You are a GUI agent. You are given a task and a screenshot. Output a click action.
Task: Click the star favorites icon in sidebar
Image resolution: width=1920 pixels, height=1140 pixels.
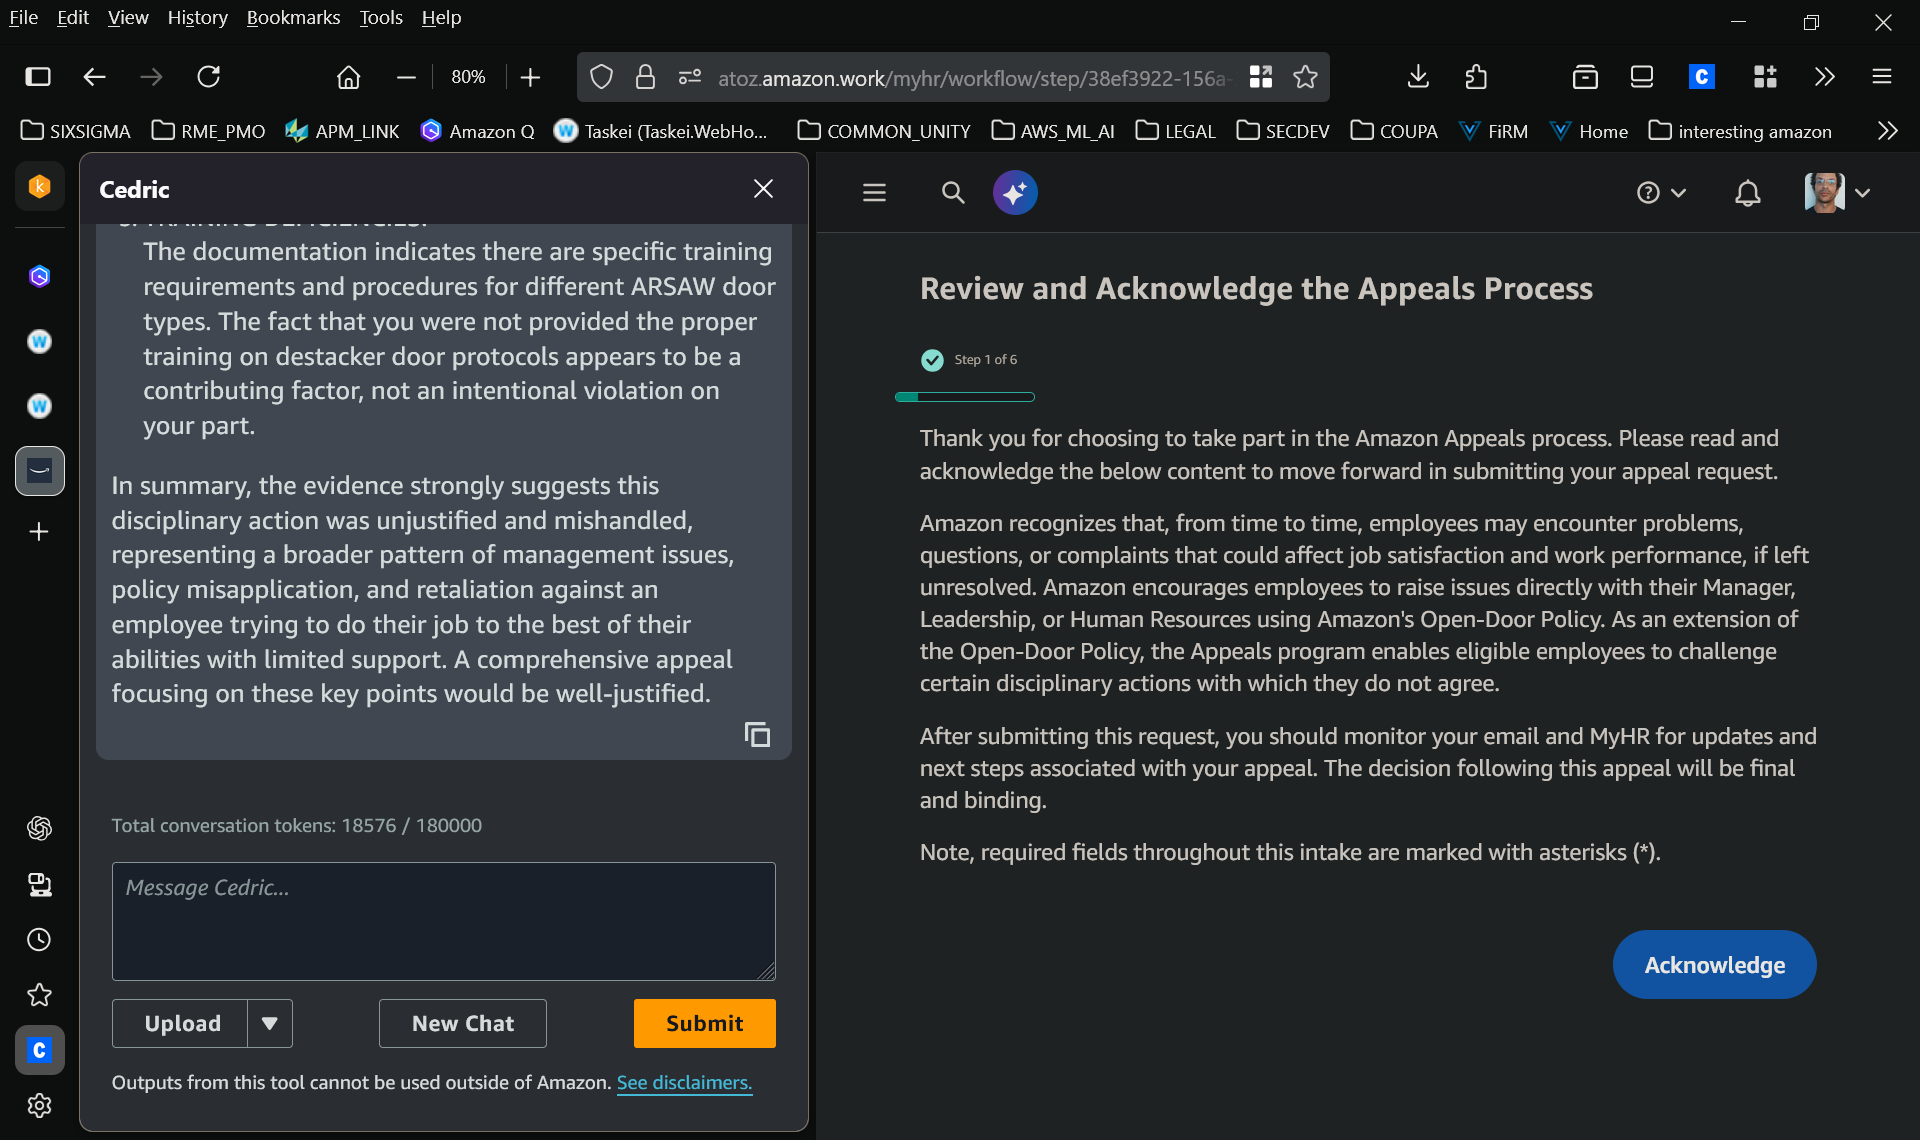[39, 995]
